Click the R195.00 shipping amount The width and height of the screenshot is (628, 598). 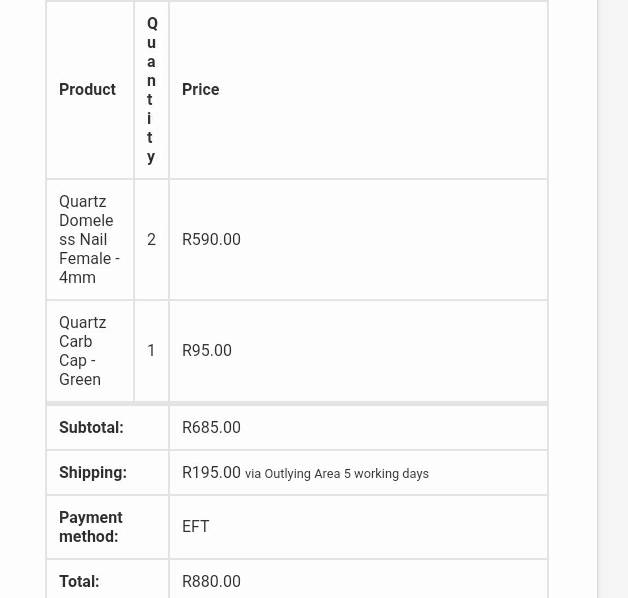211,473
